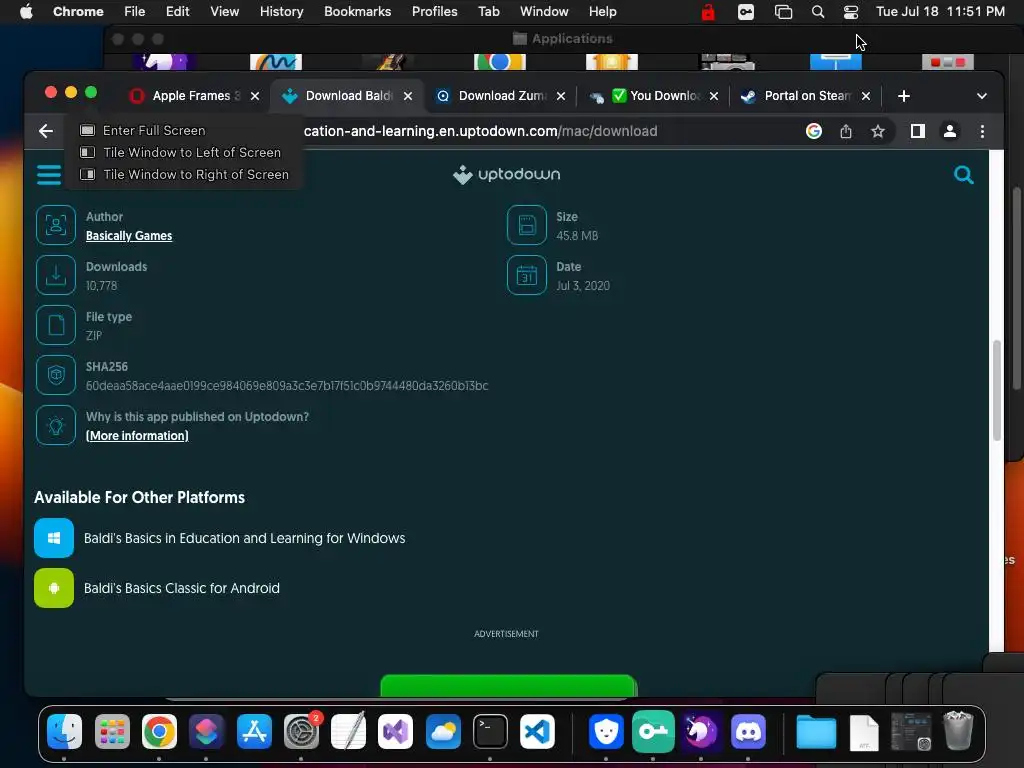The height and width of the screenshot is (768, 1024).
Task: Close the Portal on Steam tab
Action: pyautogui.click(x=865, y=96)
